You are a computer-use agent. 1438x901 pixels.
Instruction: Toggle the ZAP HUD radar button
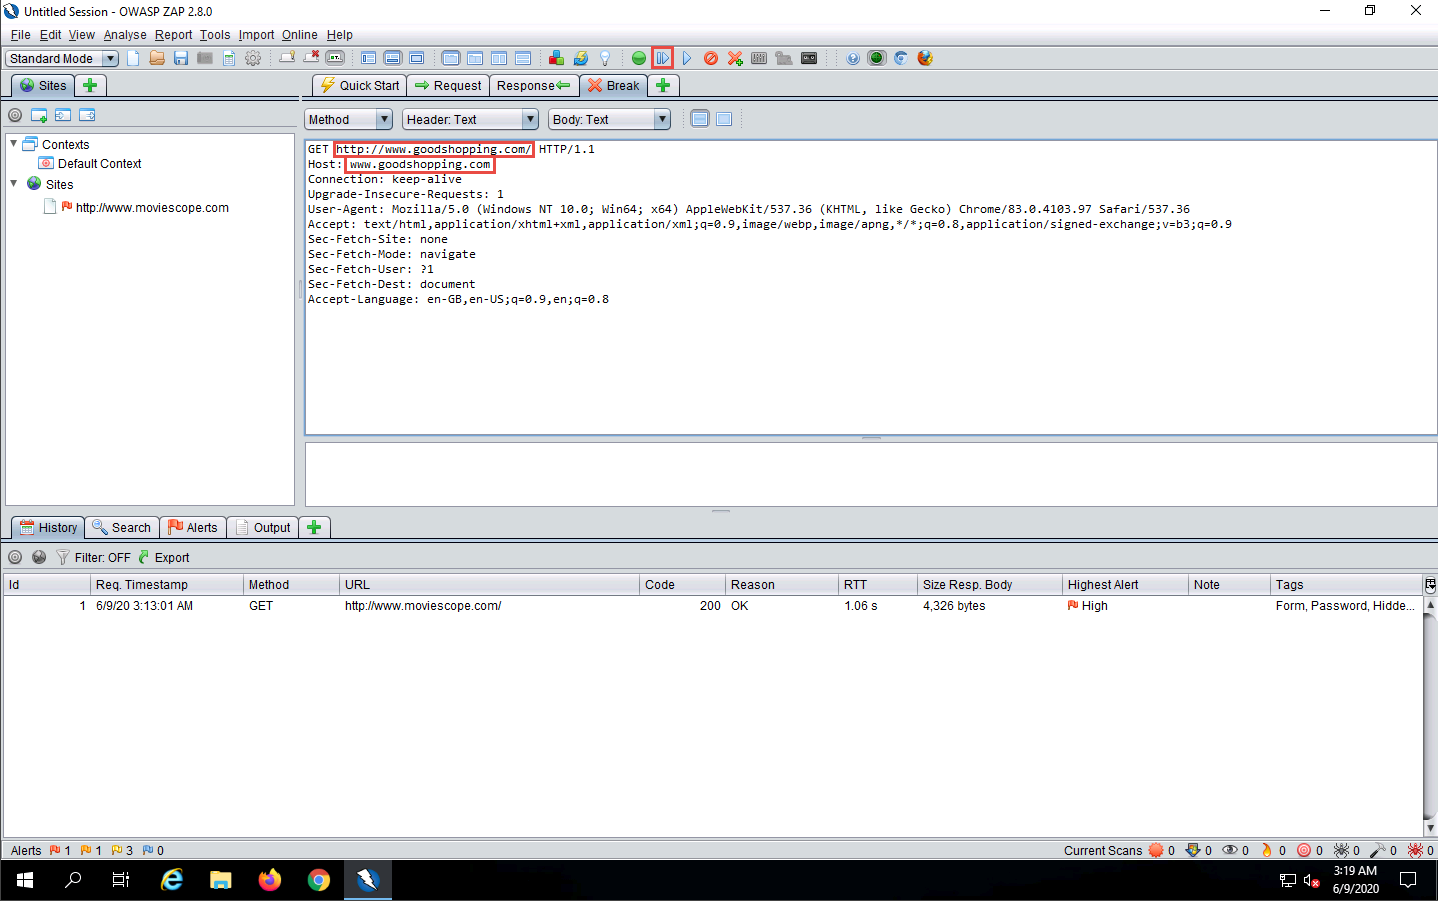(x=877, y=58)
